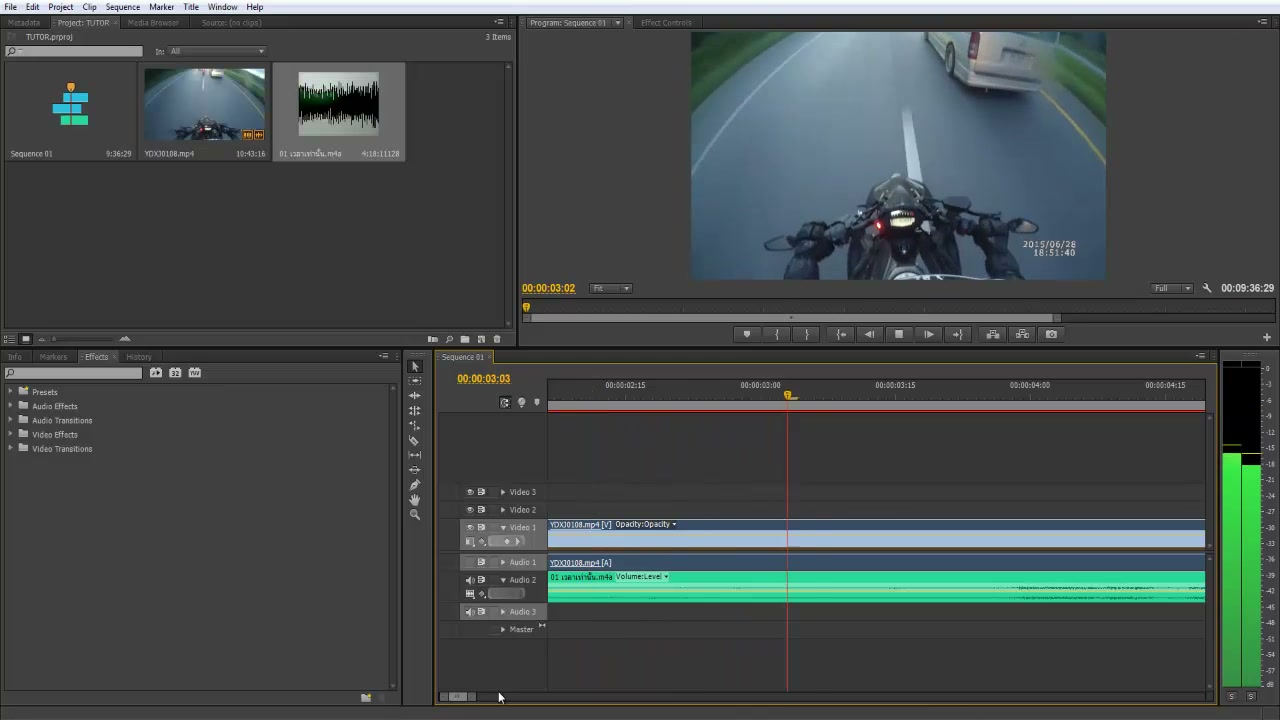1280x720 pixels.
Task: Click the Extract button
Action: 1022,334
